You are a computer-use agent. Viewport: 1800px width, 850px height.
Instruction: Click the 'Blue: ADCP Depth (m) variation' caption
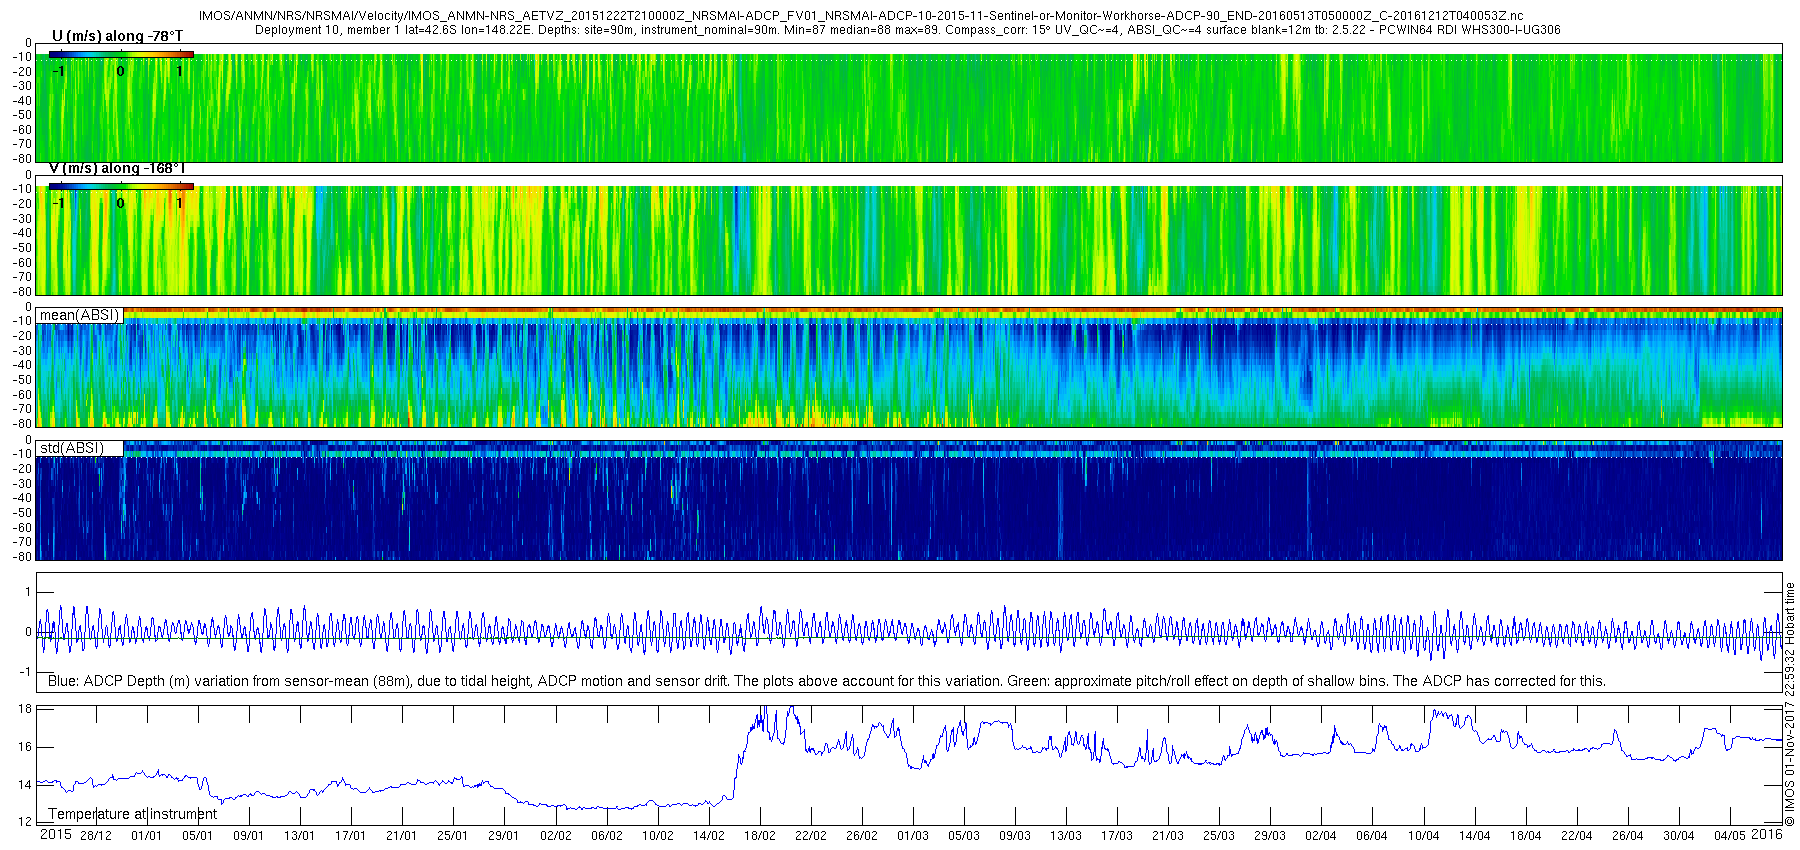tap(826, 681)
